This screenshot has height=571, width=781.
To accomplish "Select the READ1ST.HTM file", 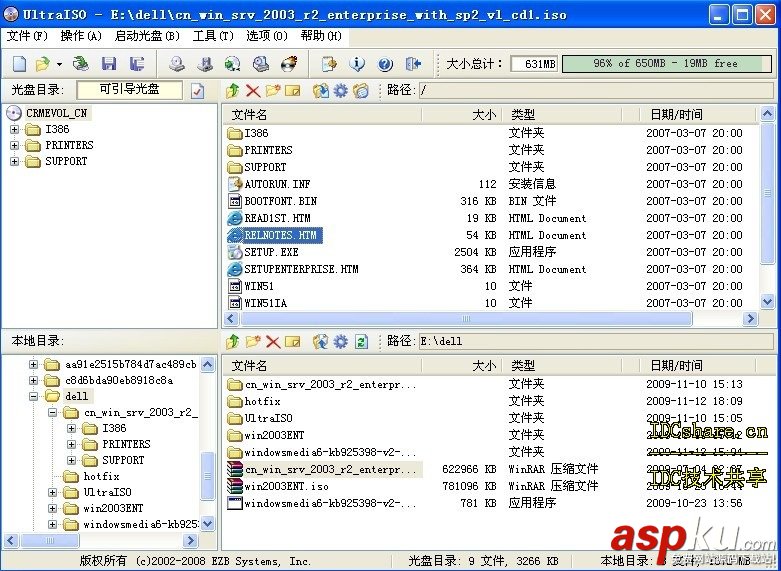I will pyautogui.click(x=277, y=218).
